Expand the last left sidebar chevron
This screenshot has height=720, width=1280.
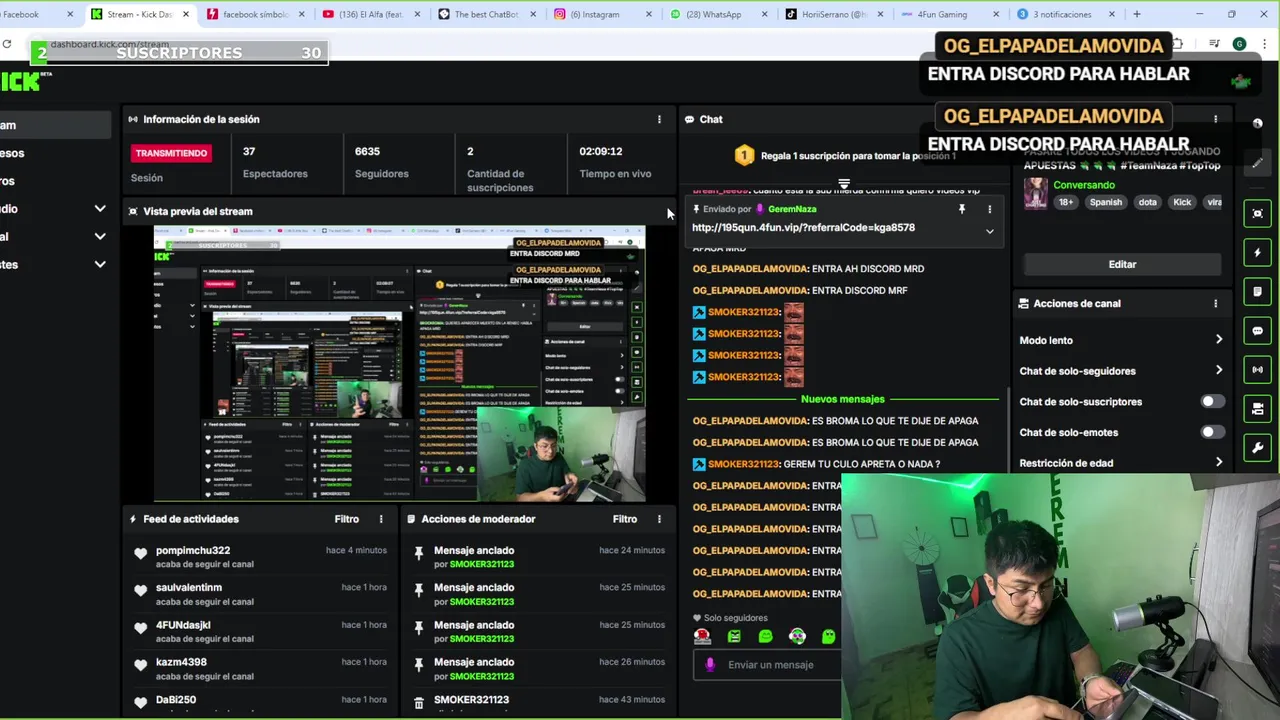click(100, 264)
